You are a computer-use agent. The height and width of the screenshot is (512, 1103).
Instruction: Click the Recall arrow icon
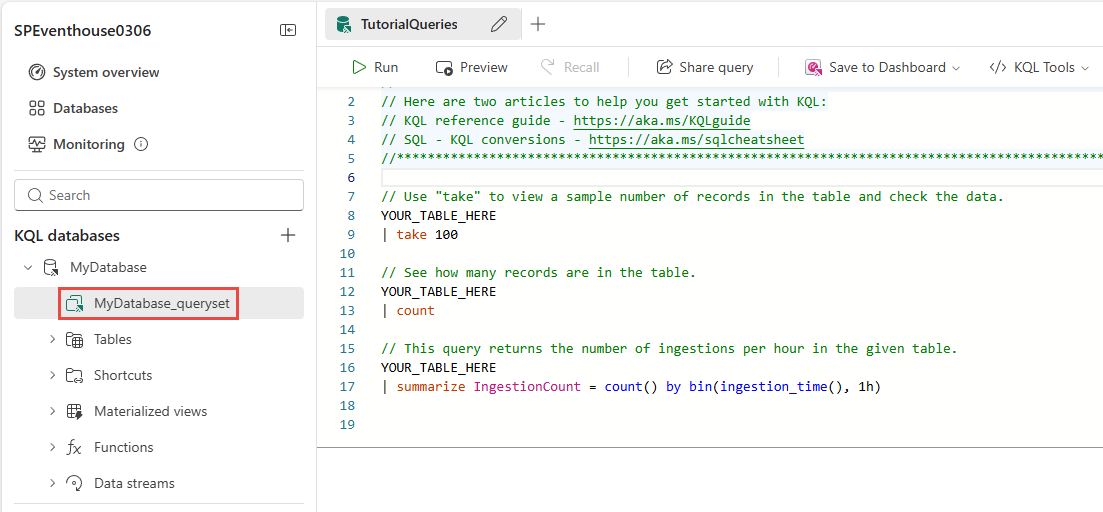click(x=548, y=67)
